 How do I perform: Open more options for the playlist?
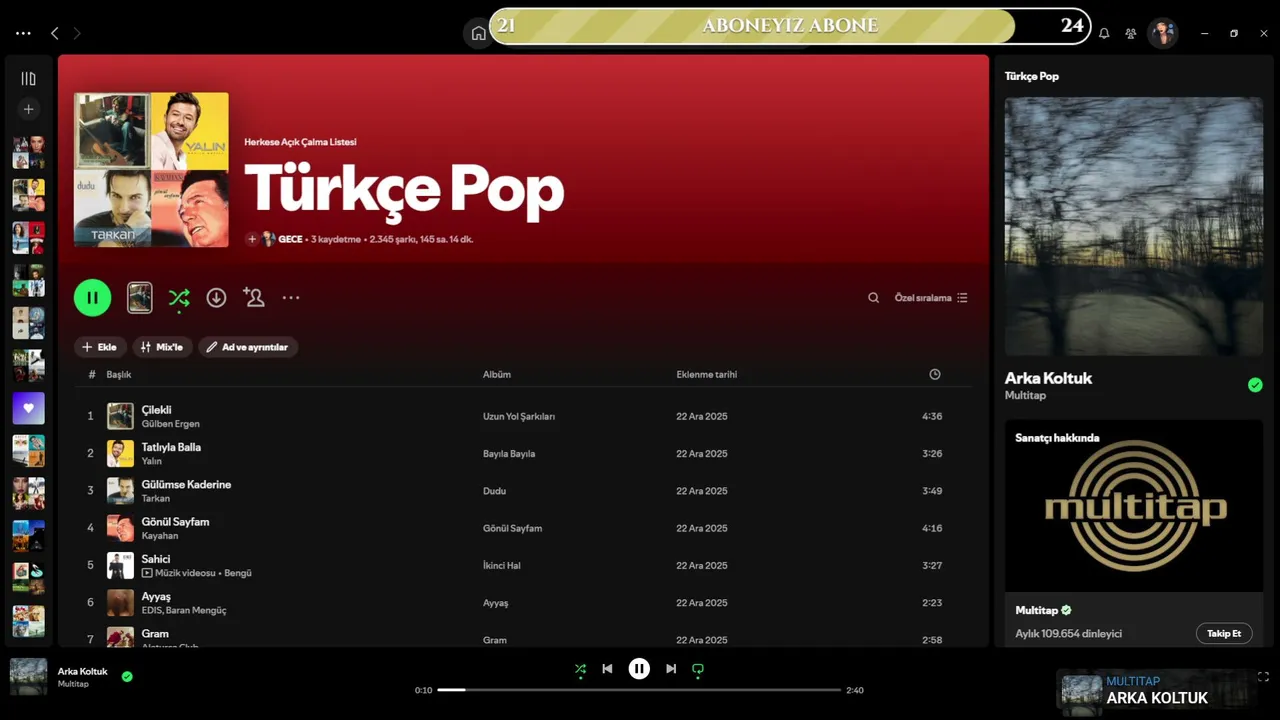tap(291, 297)
